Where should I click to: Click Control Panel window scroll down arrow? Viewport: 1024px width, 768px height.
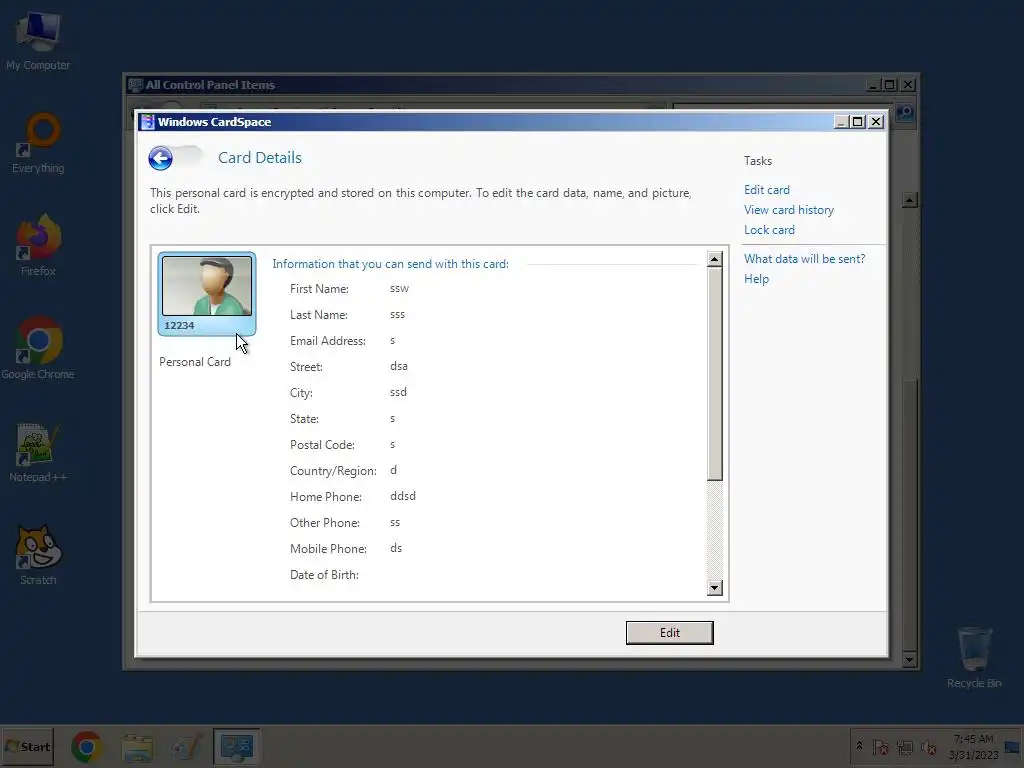[x=909, y=659]
